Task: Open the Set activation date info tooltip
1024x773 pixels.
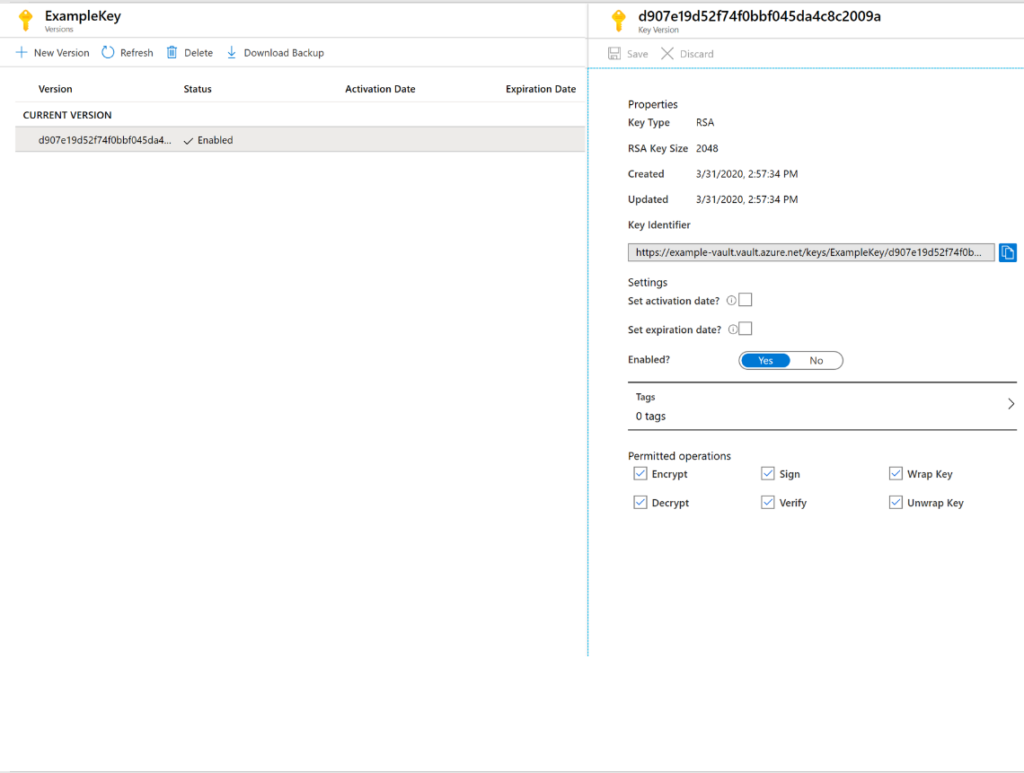Action: click(734, 302)
